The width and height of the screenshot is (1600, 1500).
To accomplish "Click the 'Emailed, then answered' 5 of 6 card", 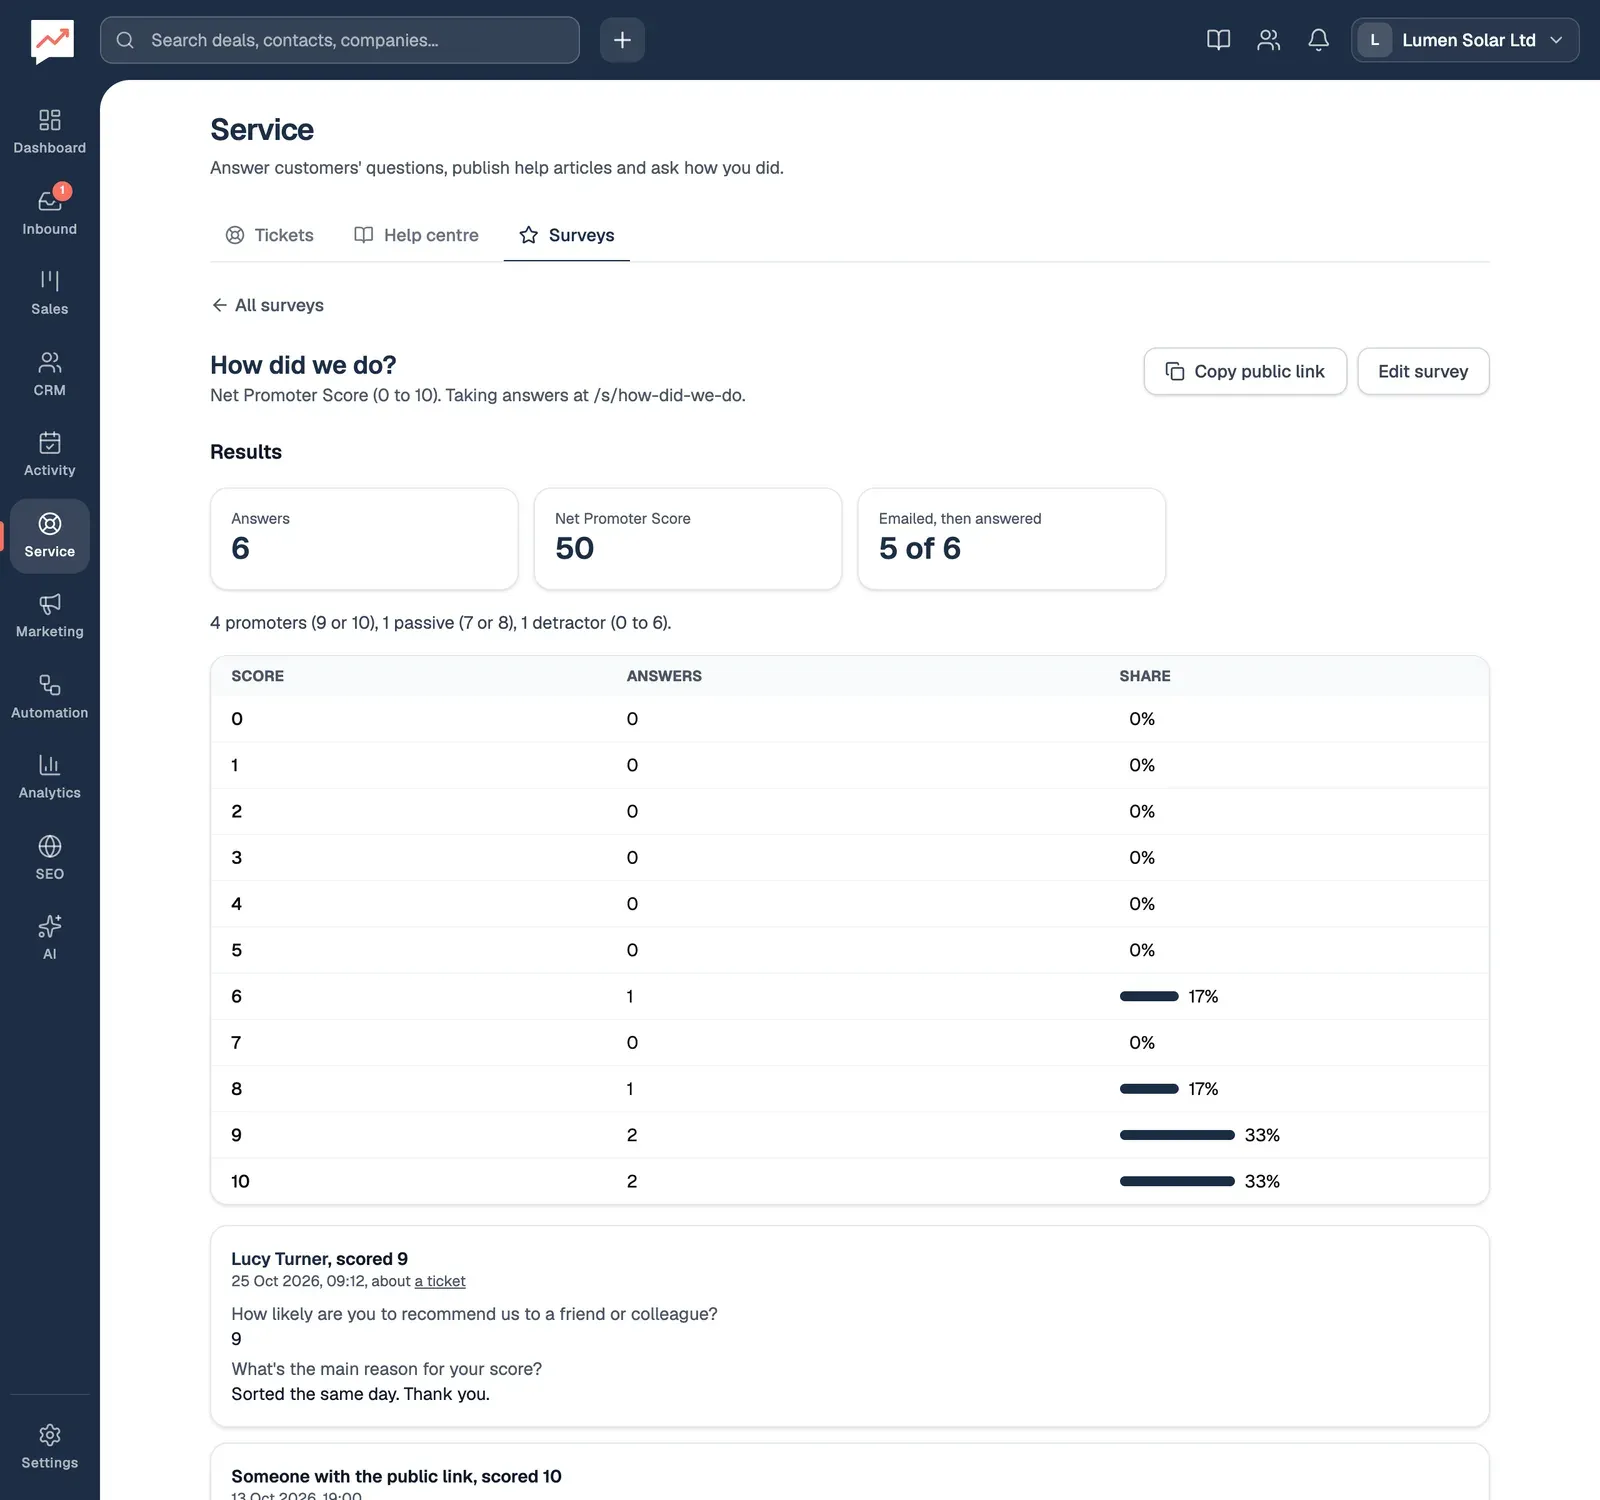I will (x=1012, y=539).
